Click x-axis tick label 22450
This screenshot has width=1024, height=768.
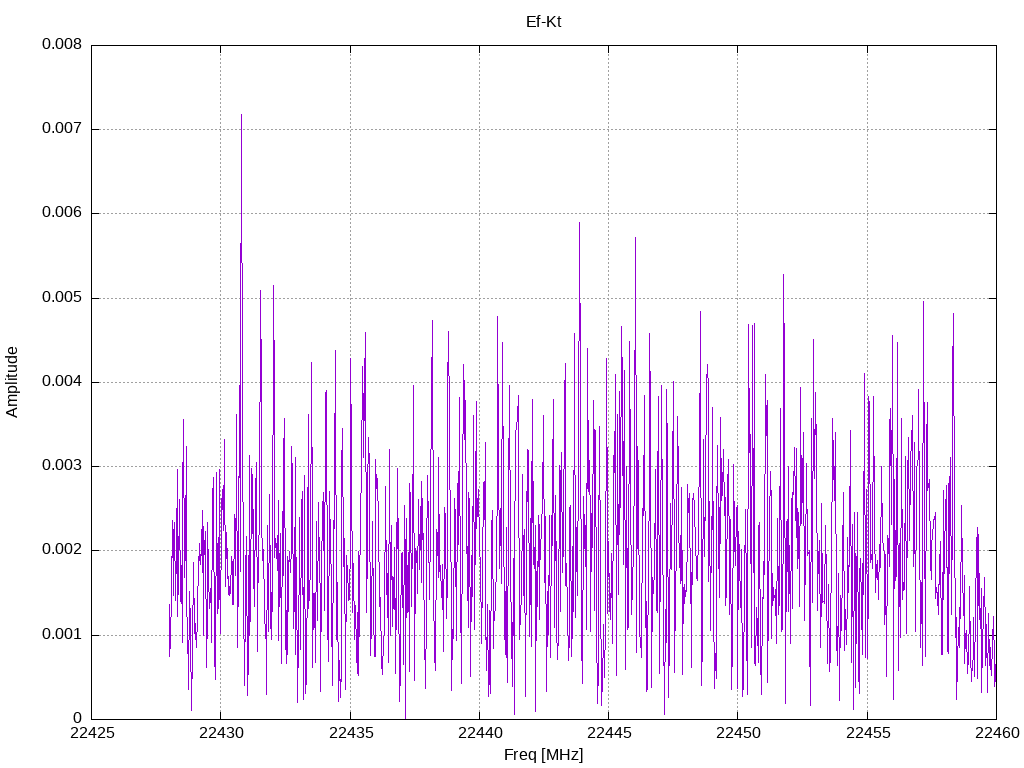(x=738, y=733)
